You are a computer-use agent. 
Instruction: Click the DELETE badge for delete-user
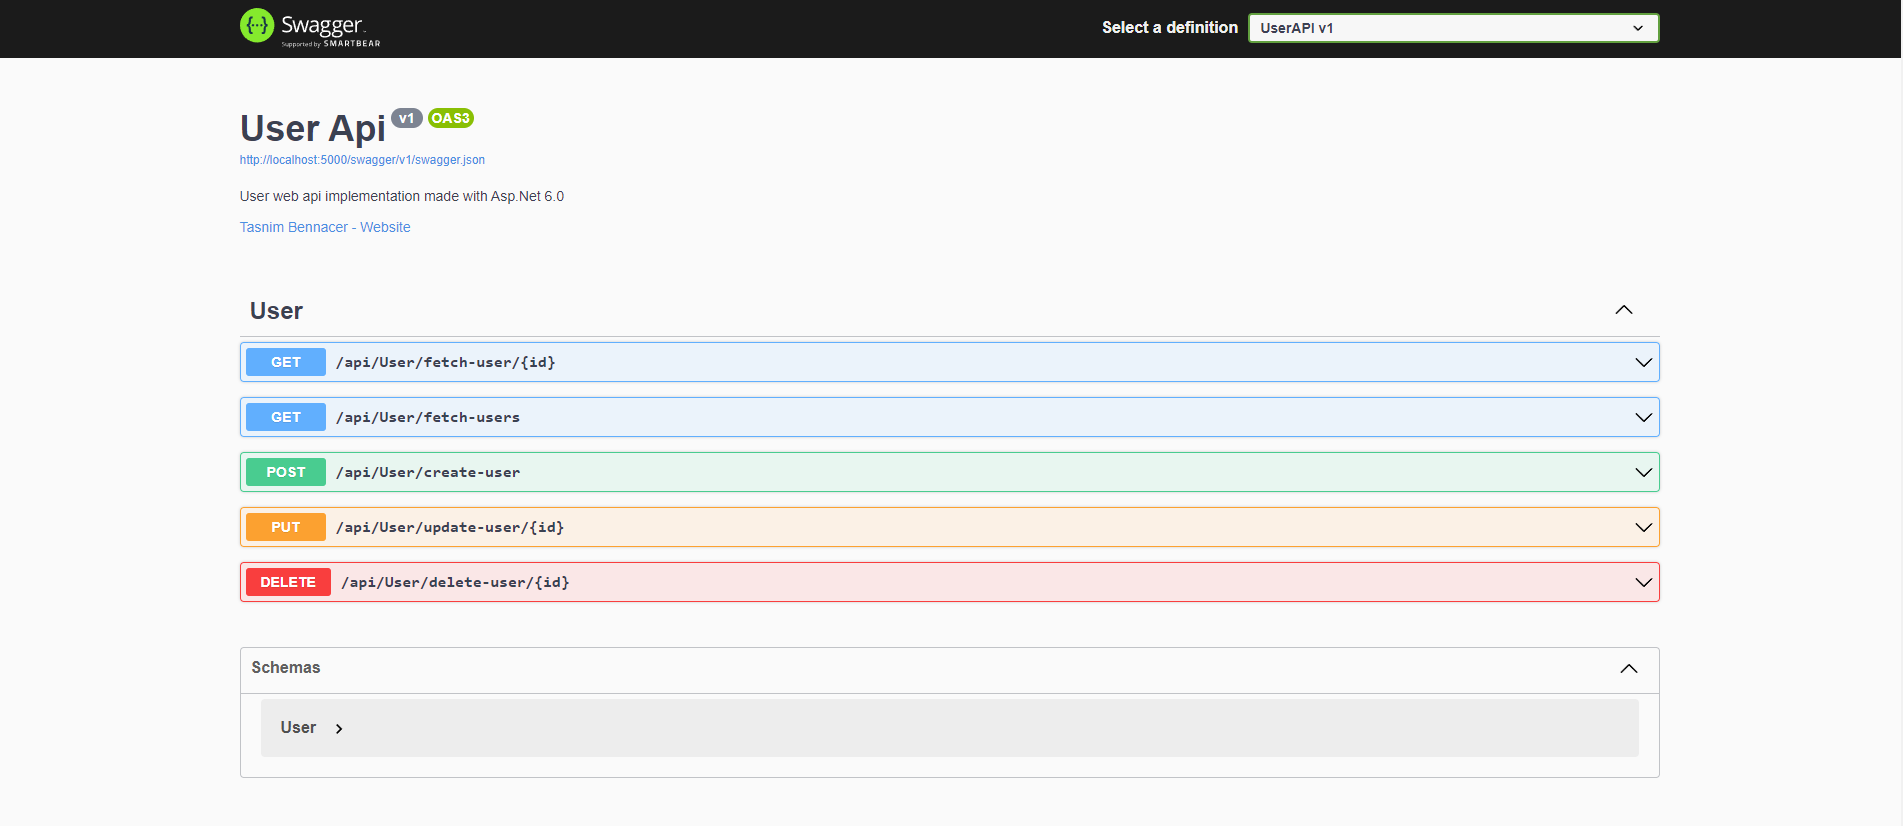pos(288,582)
